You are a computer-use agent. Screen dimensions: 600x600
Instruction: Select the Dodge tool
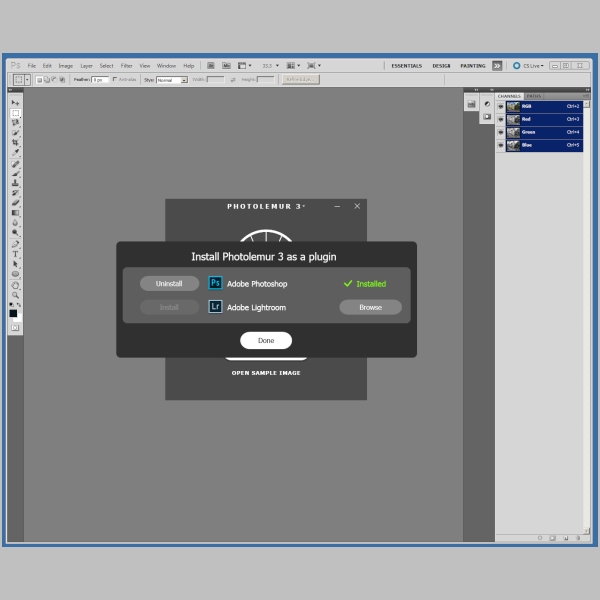15,232
